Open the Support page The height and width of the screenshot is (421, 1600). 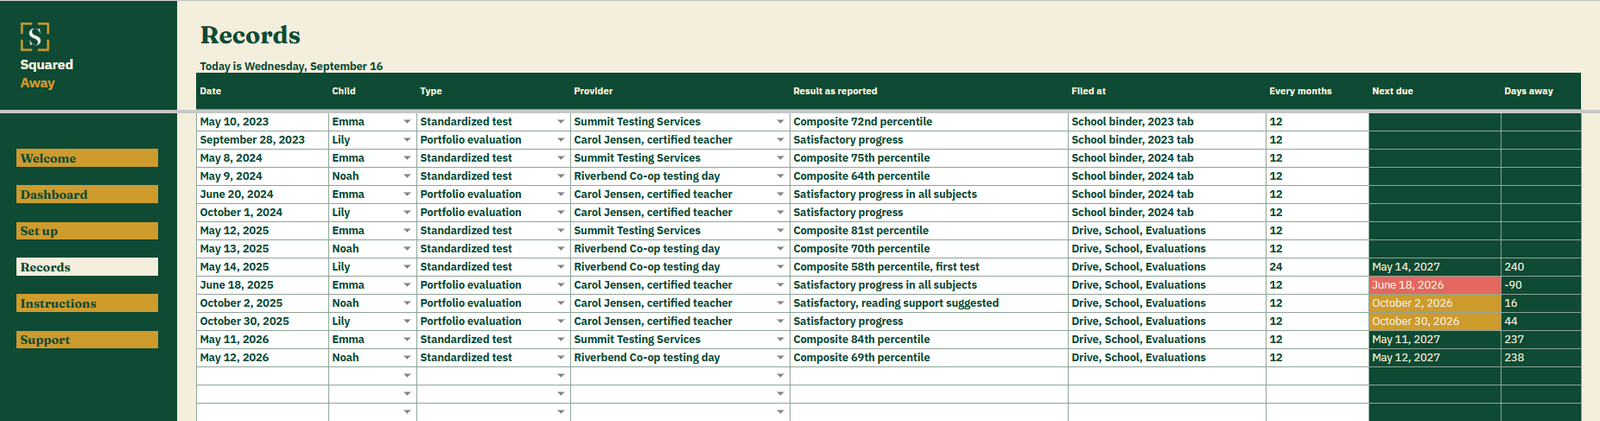(87, 340)
